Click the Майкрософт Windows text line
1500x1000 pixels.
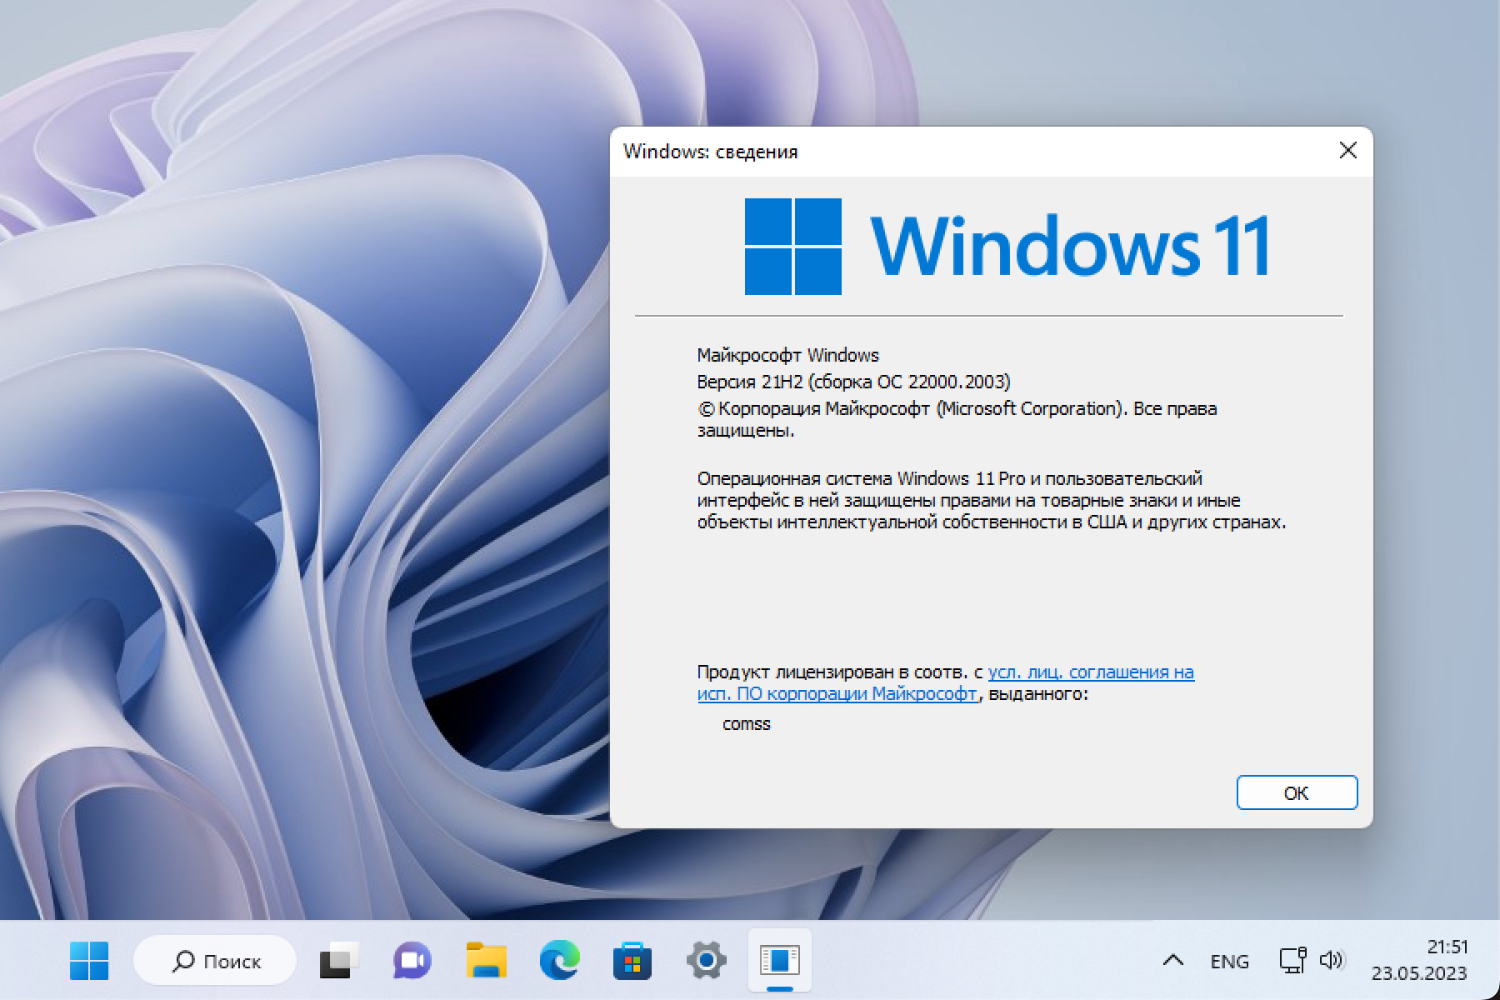(x=788, y=355)
